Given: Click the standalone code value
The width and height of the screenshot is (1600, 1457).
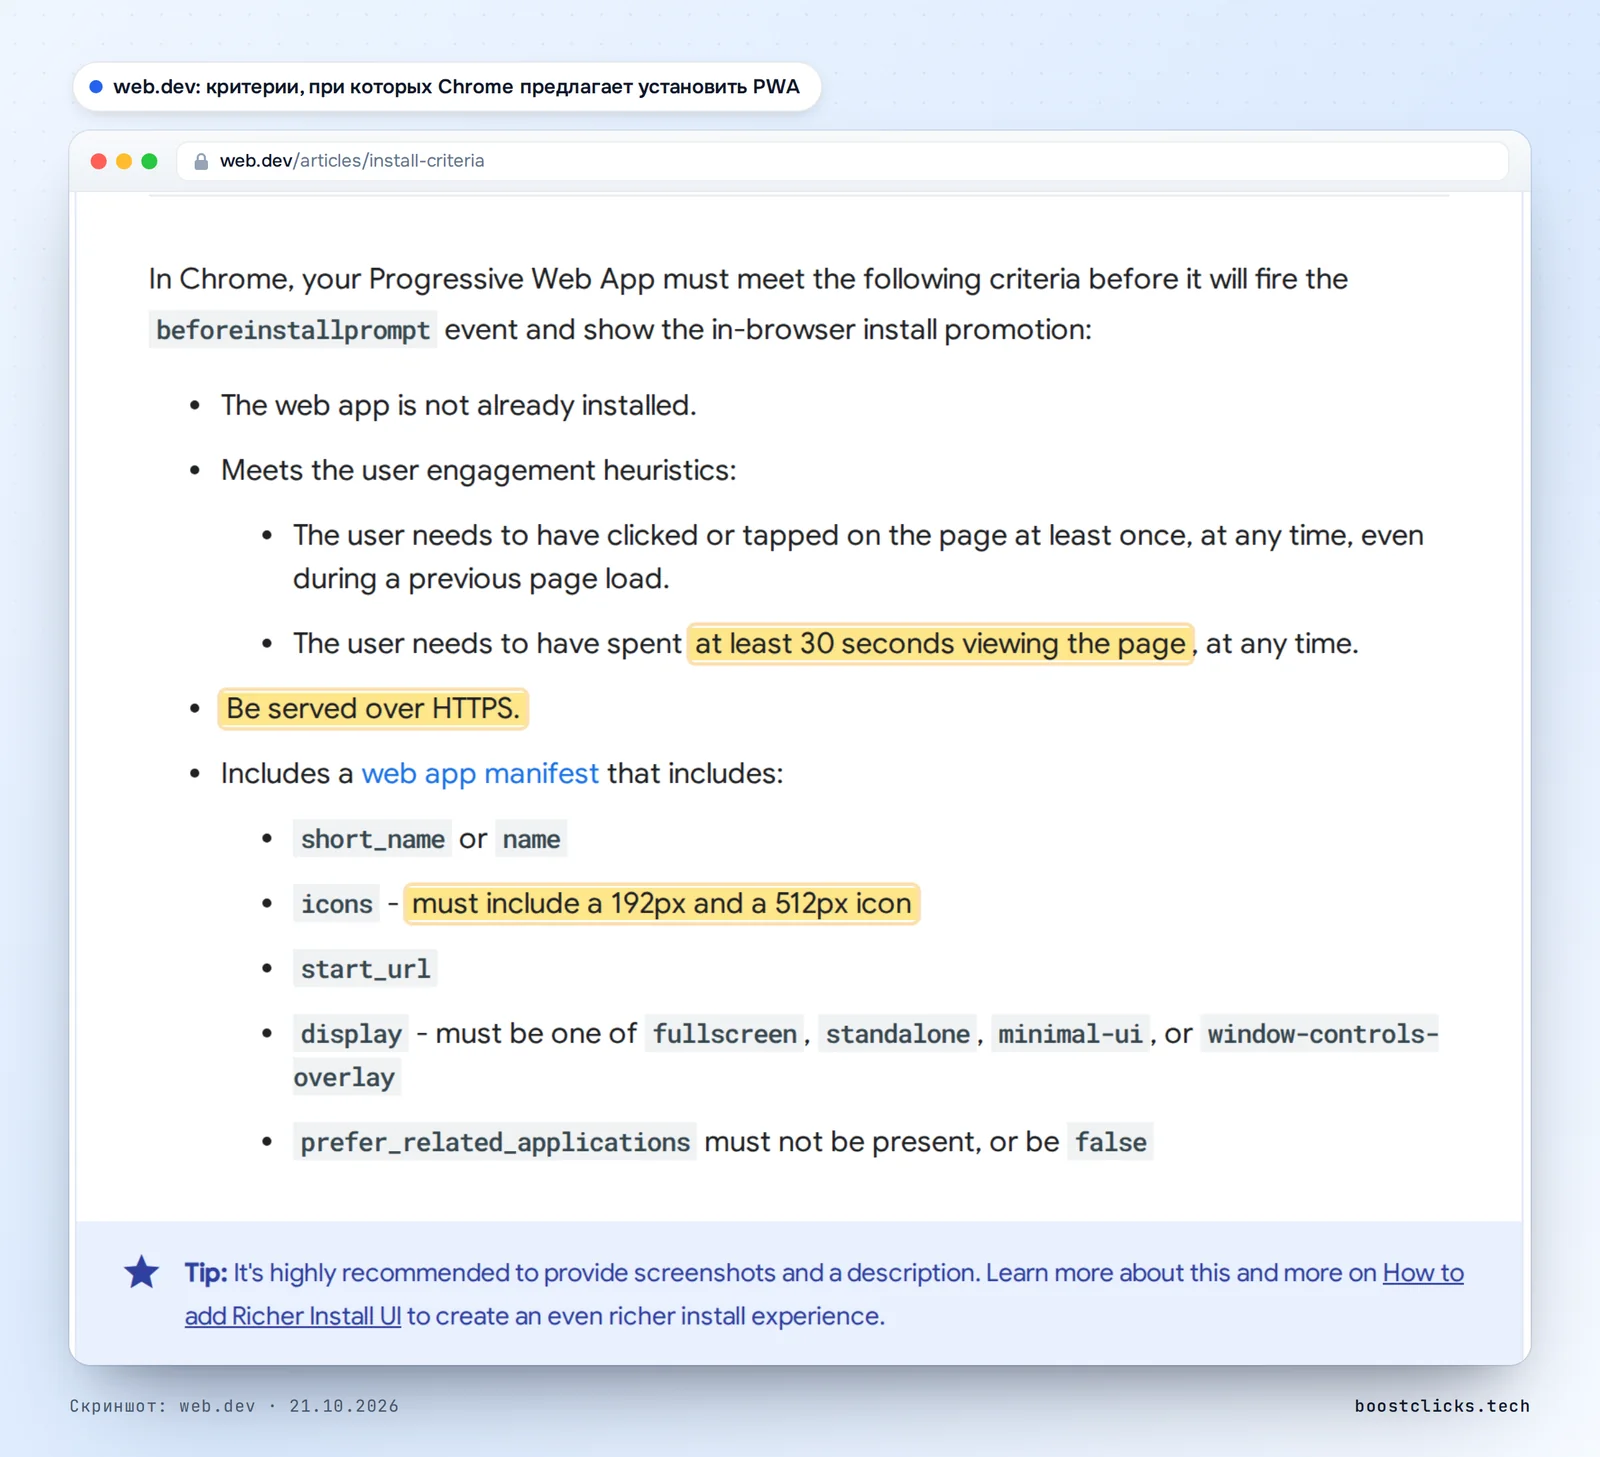Looking at the screenshot, I should coord(897,1034).
